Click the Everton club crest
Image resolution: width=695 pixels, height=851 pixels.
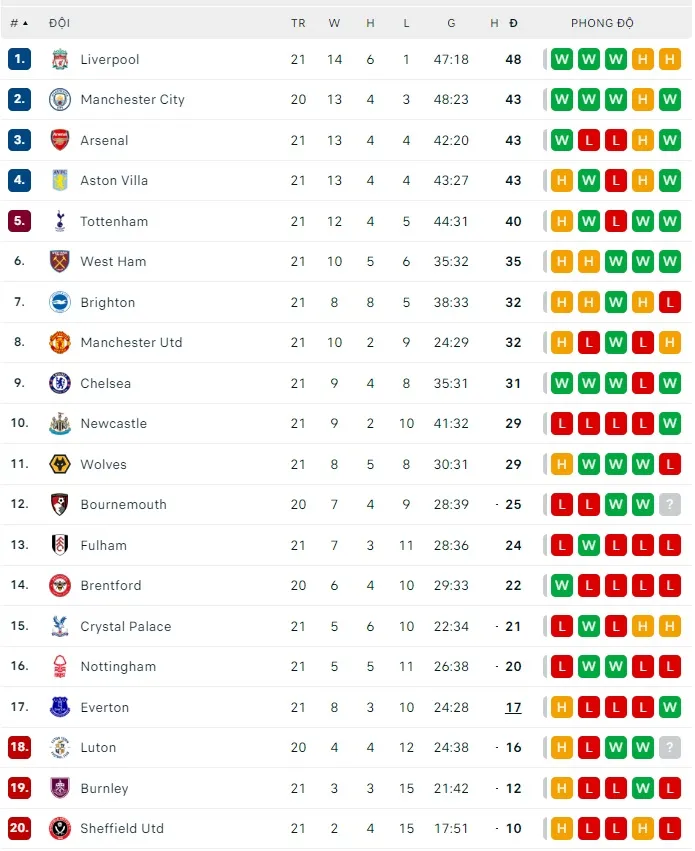coord(60,707)
